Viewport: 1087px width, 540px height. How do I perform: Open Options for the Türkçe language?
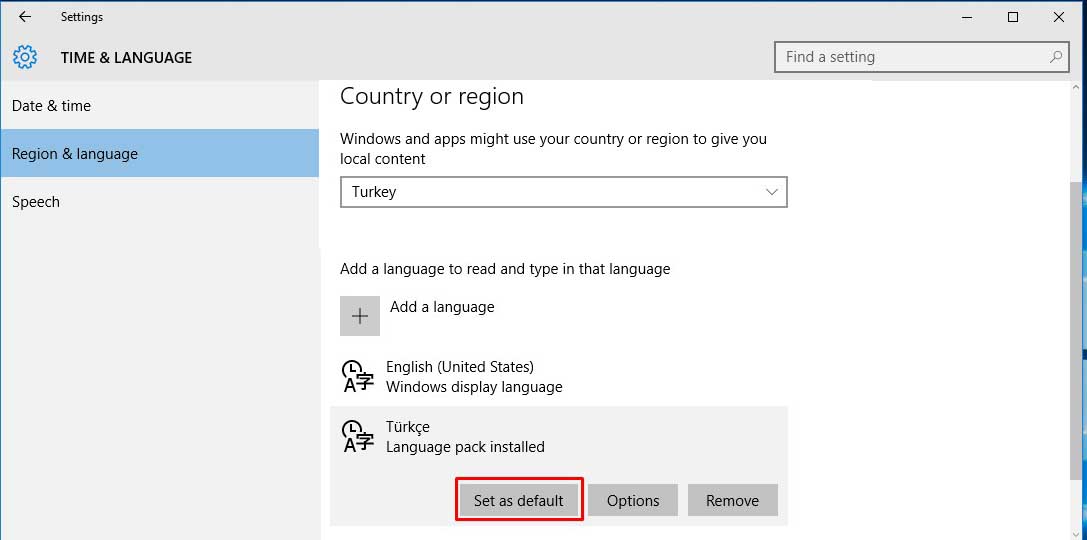coord(633,500)
